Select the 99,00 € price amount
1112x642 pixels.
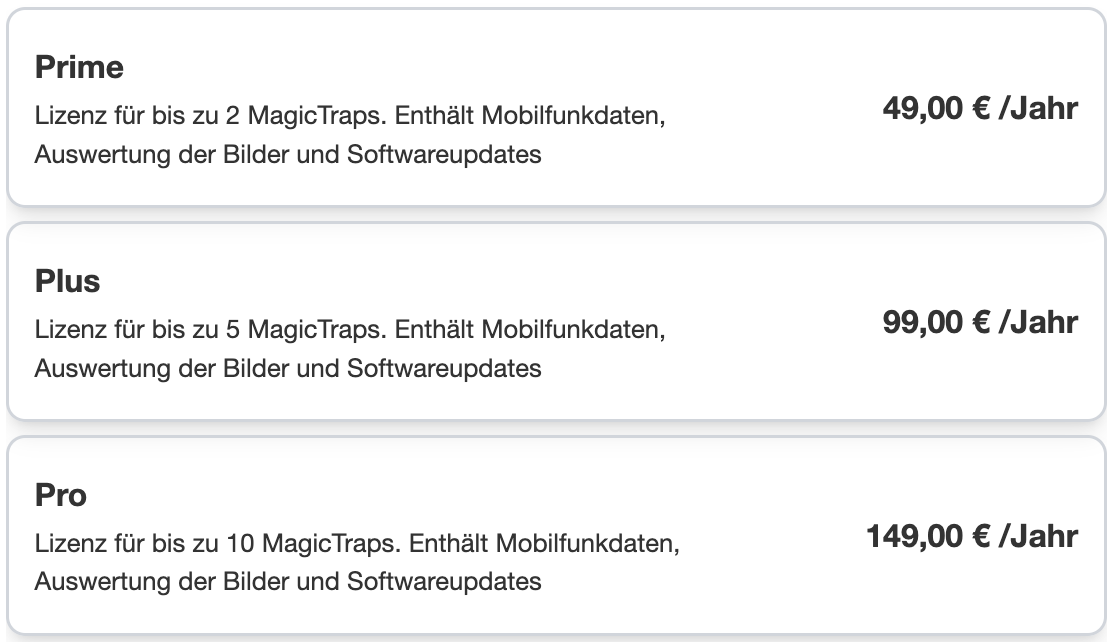(x=936, y=322)
